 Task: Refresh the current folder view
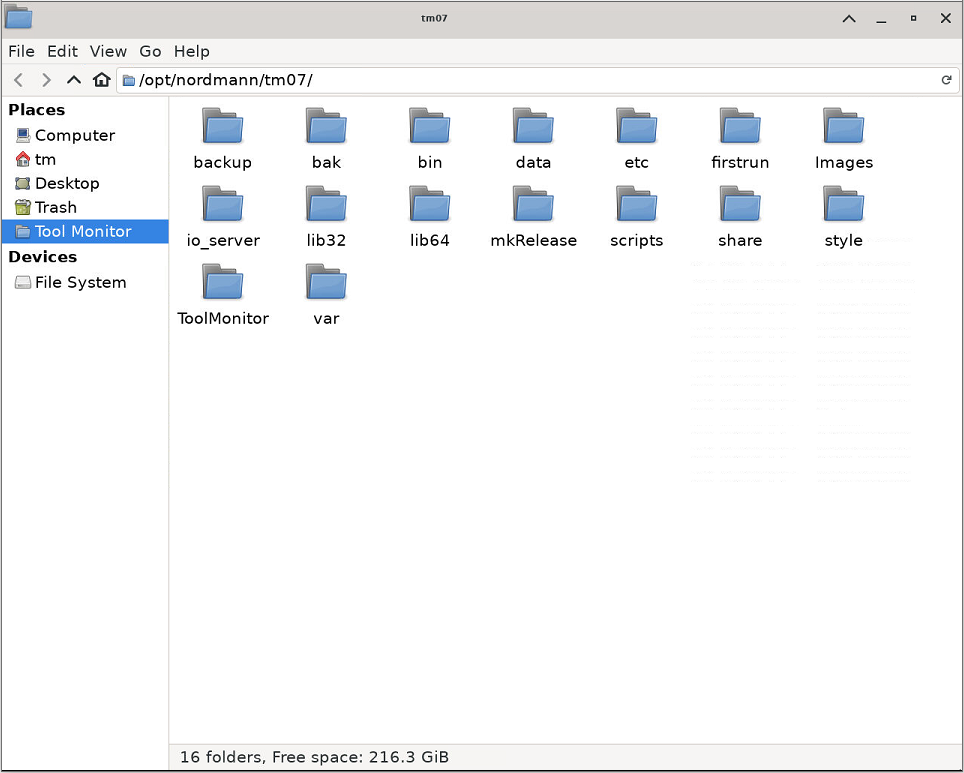pos(947,80)
